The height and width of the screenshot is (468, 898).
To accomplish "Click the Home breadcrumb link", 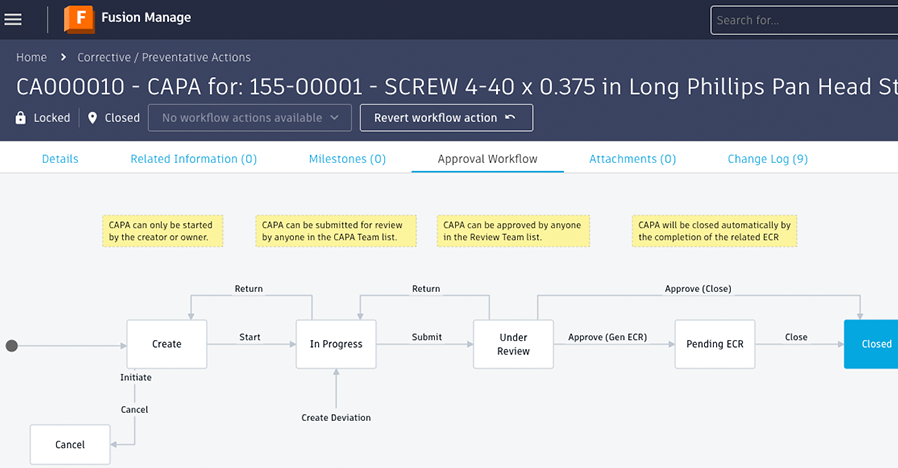I will 31,58.
